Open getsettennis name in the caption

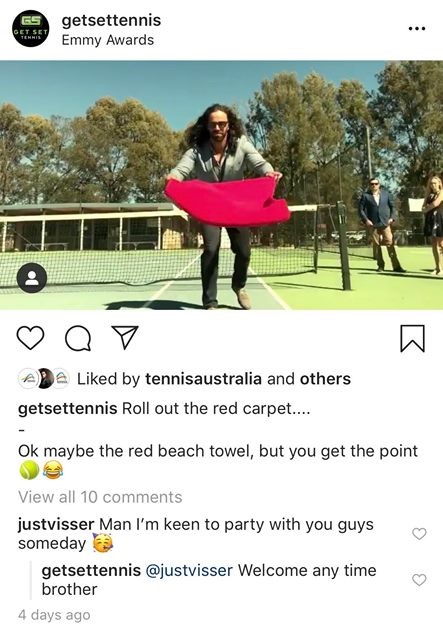(x=68, y=408)
